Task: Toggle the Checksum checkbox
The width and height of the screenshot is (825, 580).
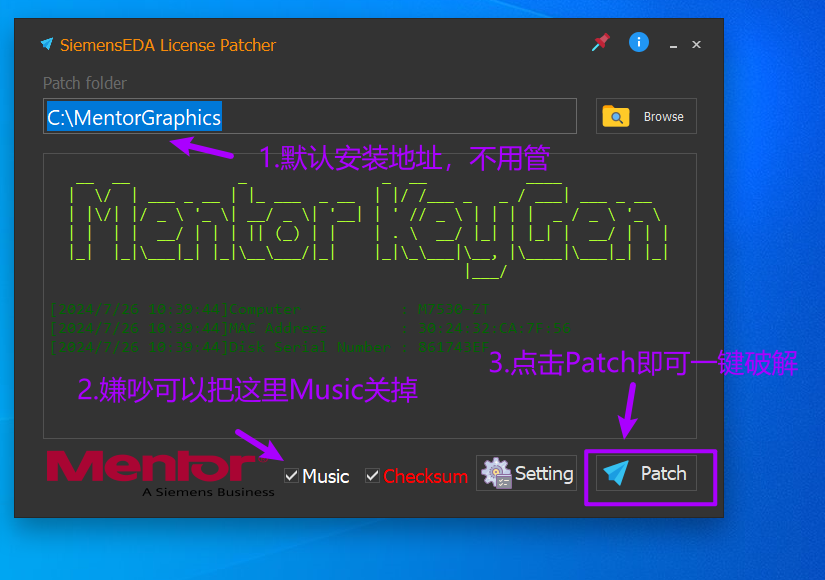Action: tap(373, 476)
